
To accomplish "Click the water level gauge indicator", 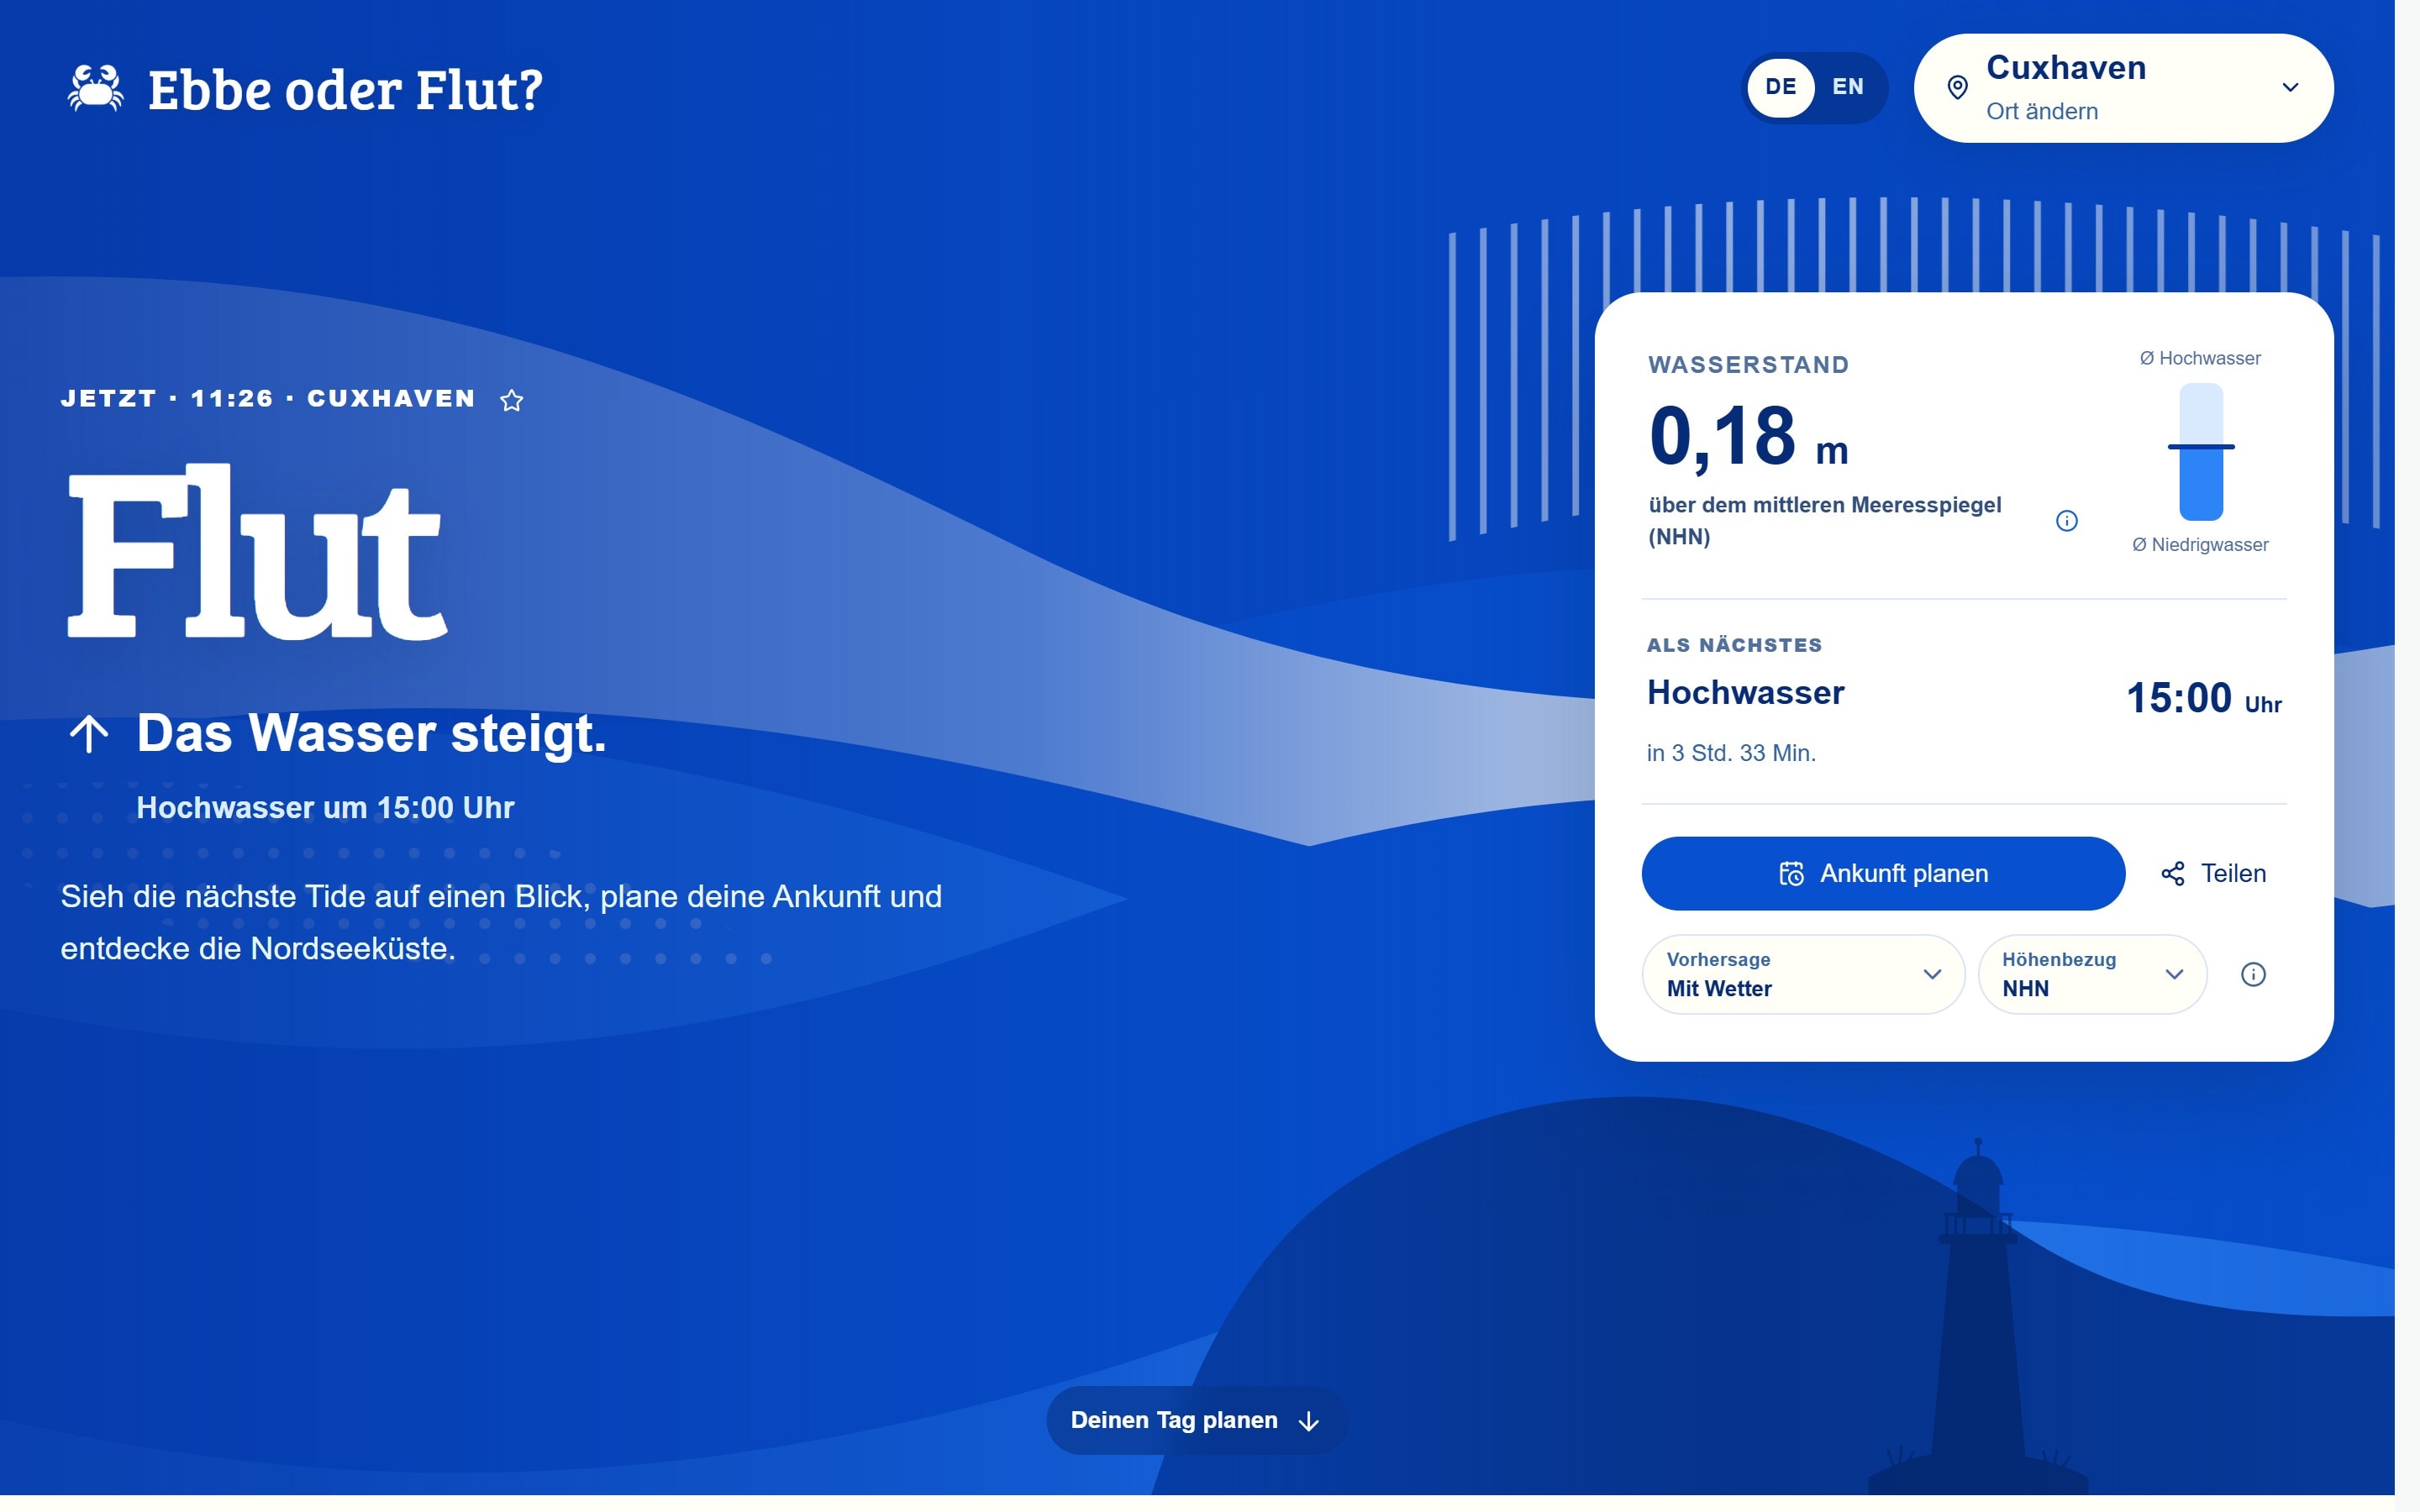I will pos(2201,452).
